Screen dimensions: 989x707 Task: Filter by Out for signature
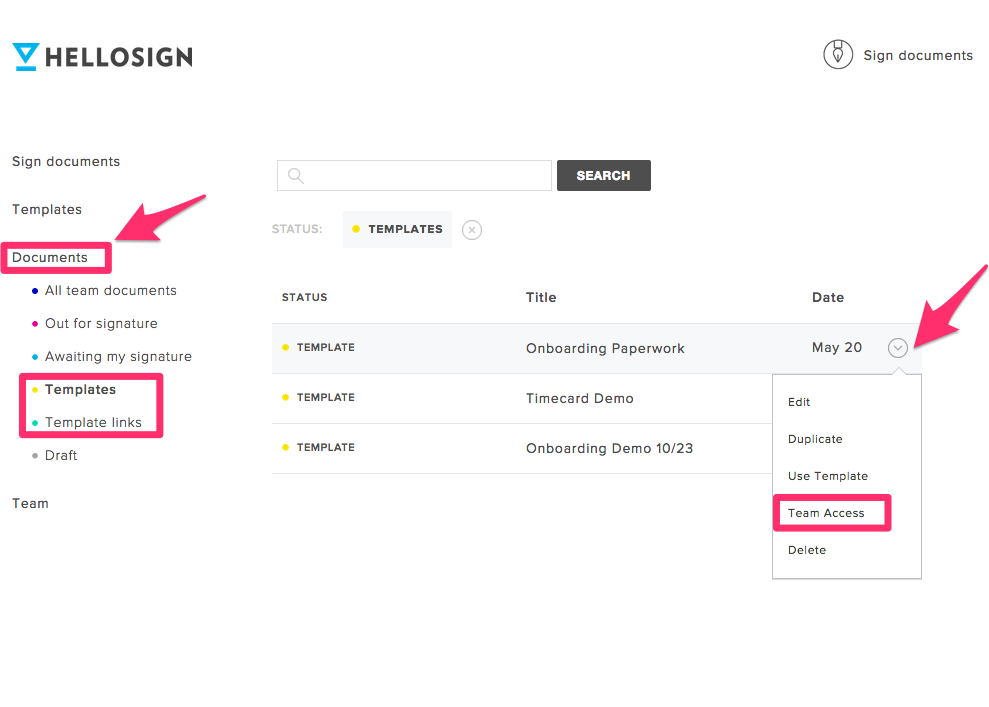pyautogui.click(x=101, y=324)
